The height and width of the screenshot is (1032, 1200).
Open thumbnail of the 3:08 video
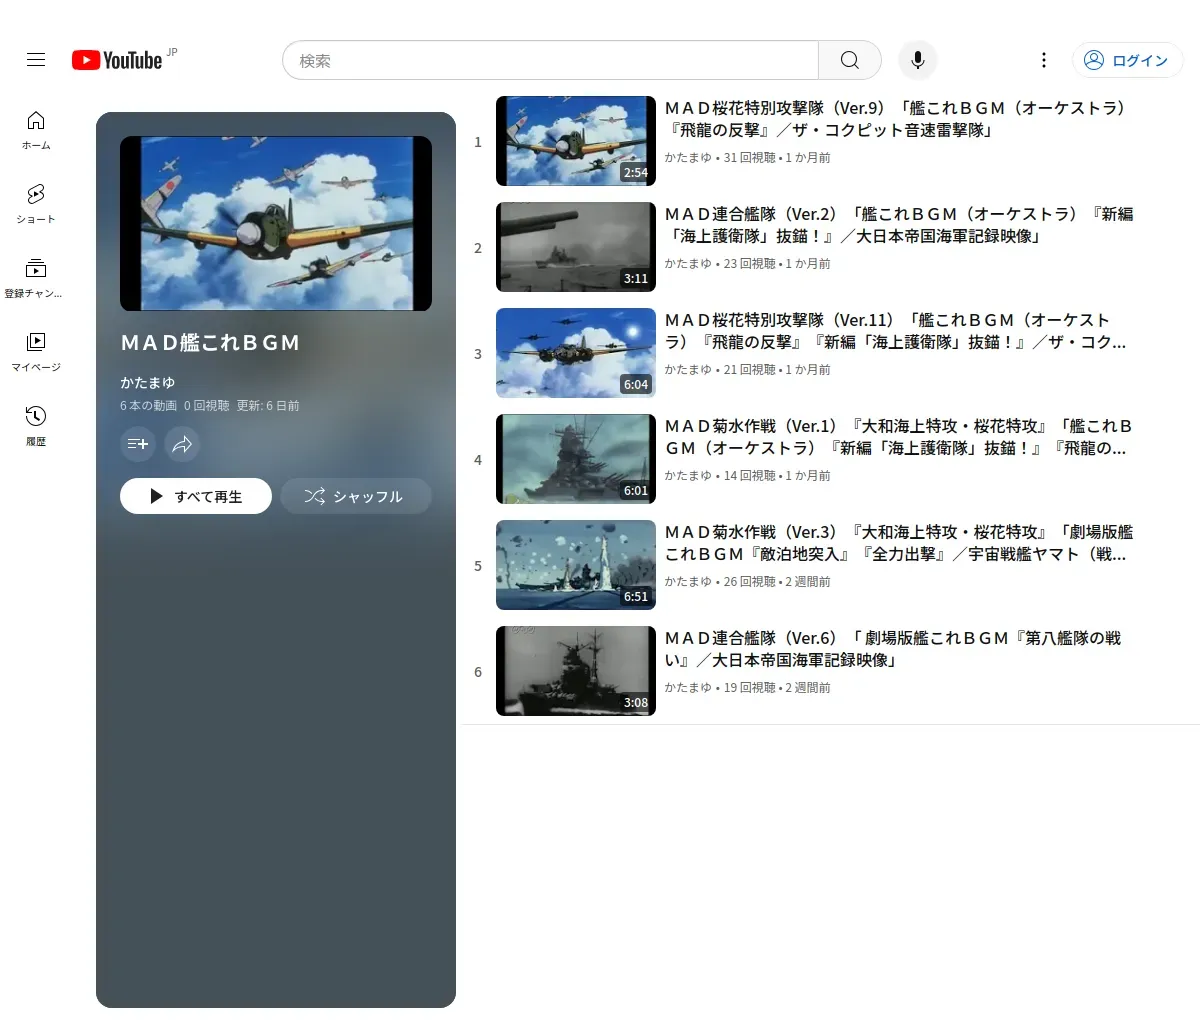click(x=576, y=671)
